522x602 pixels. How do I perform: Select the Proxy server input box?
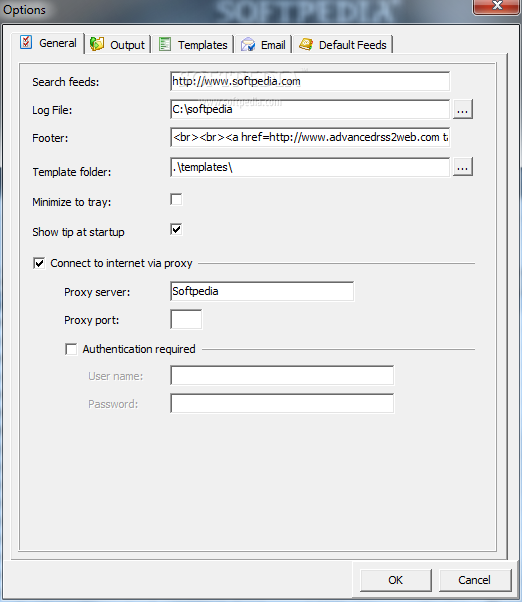[x=262, y=291]
